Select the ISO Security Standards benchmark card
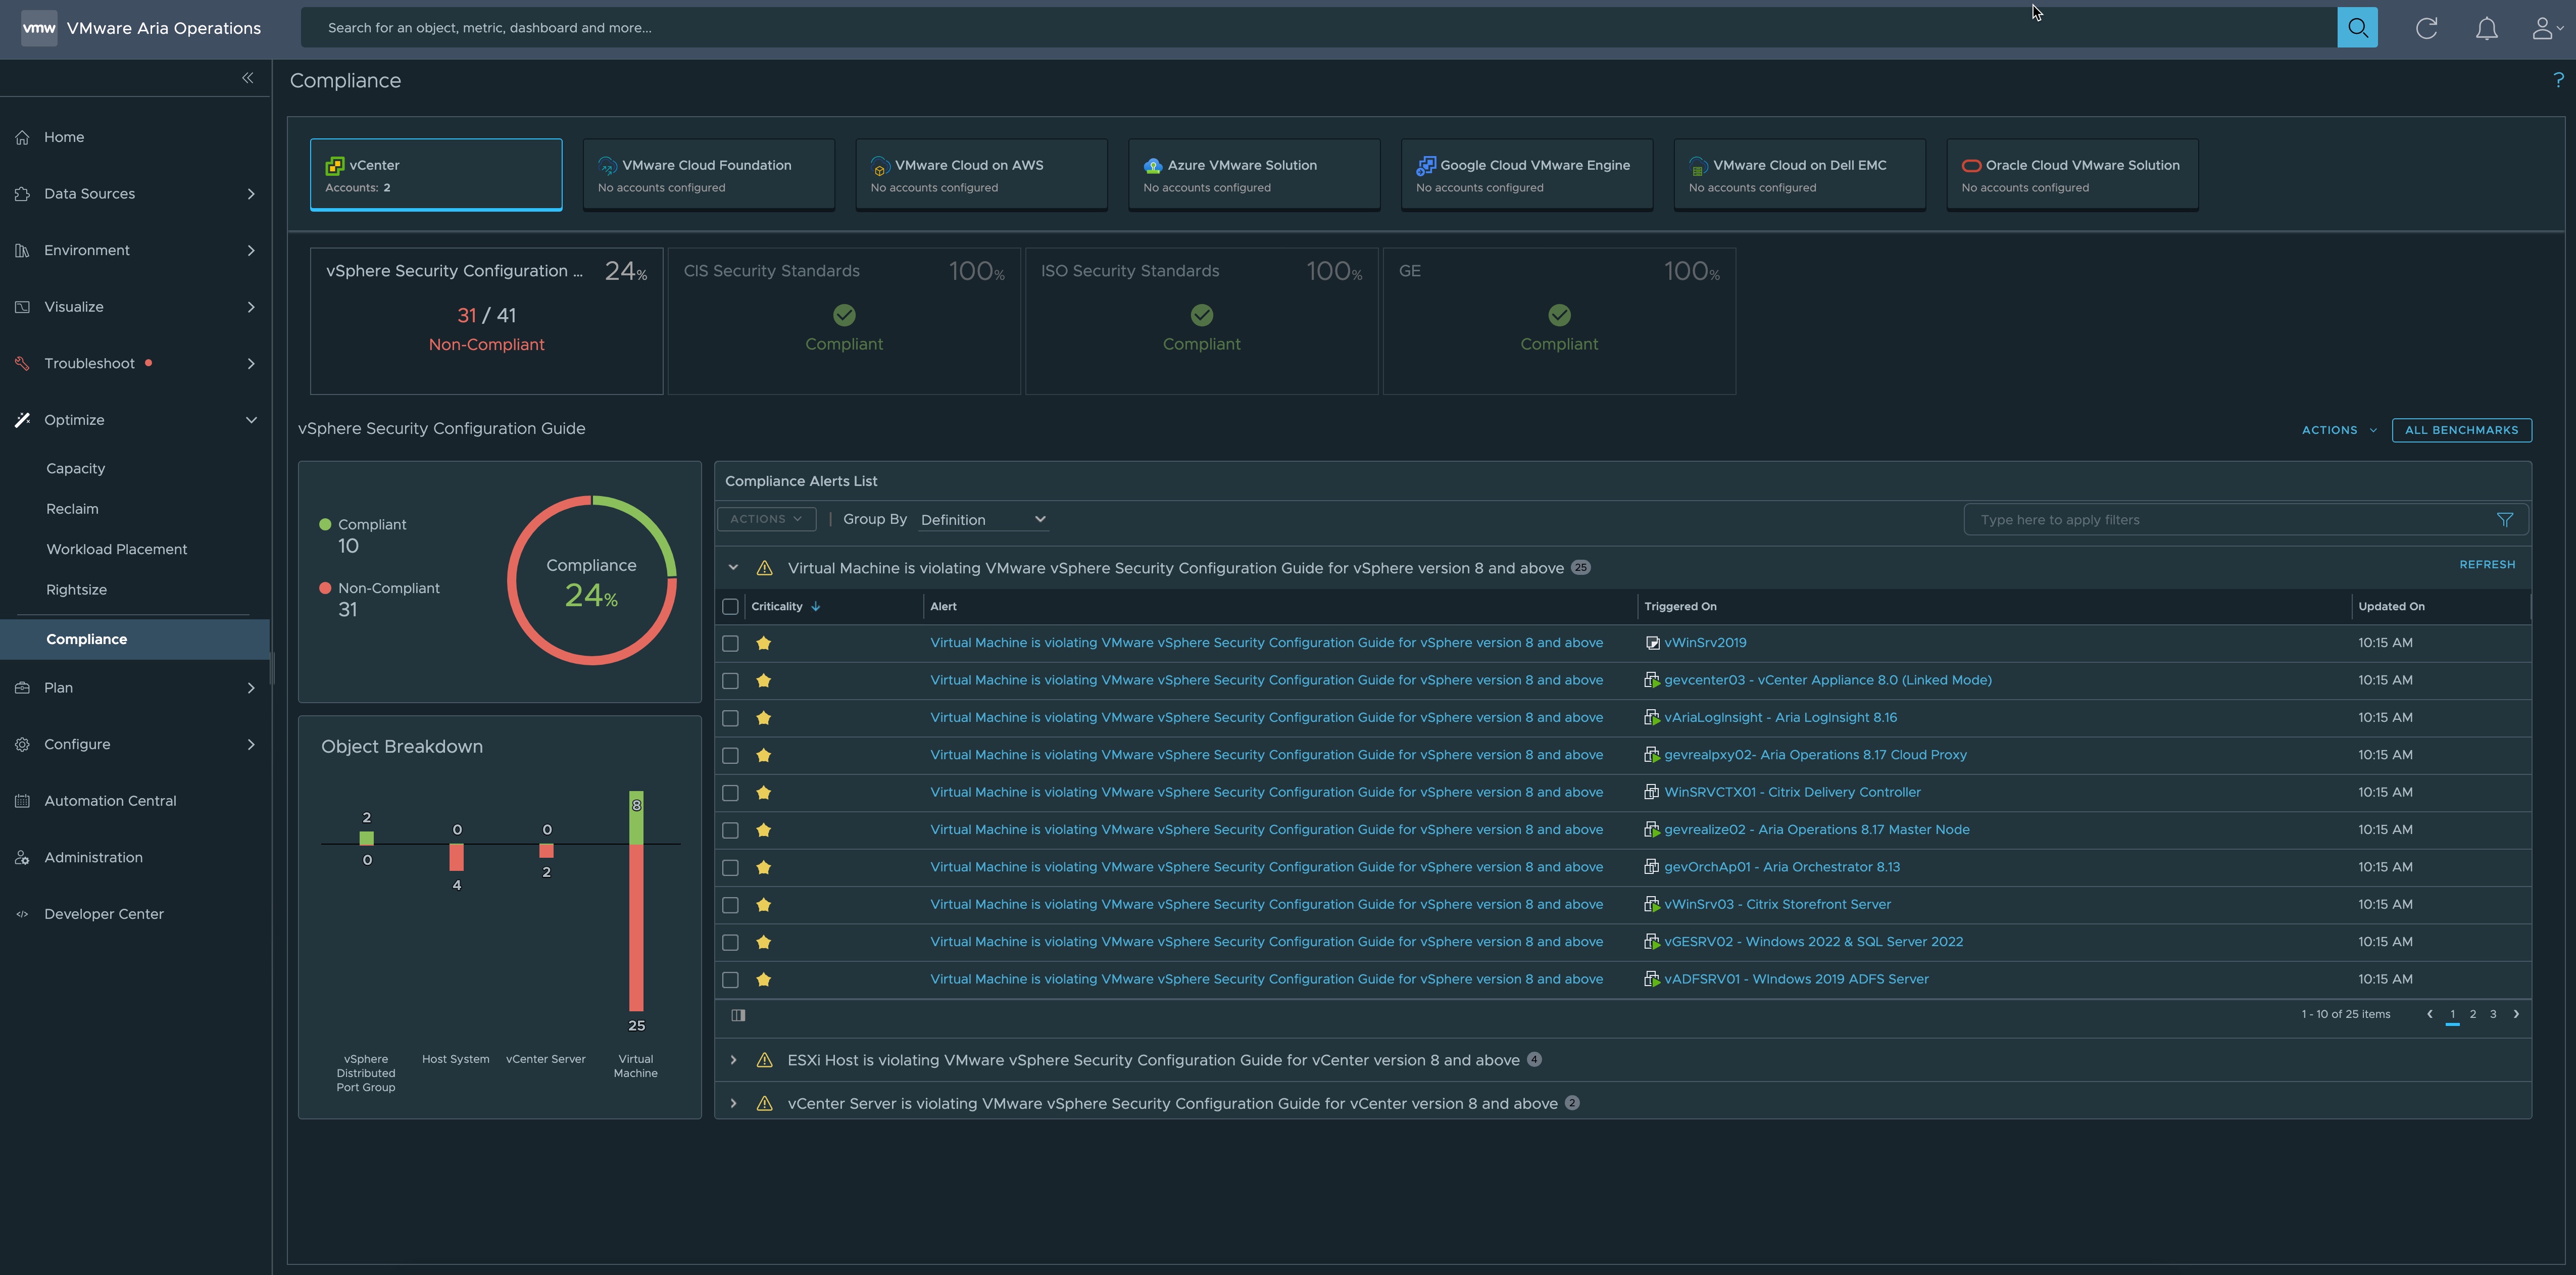 [x=1201, y=321]
